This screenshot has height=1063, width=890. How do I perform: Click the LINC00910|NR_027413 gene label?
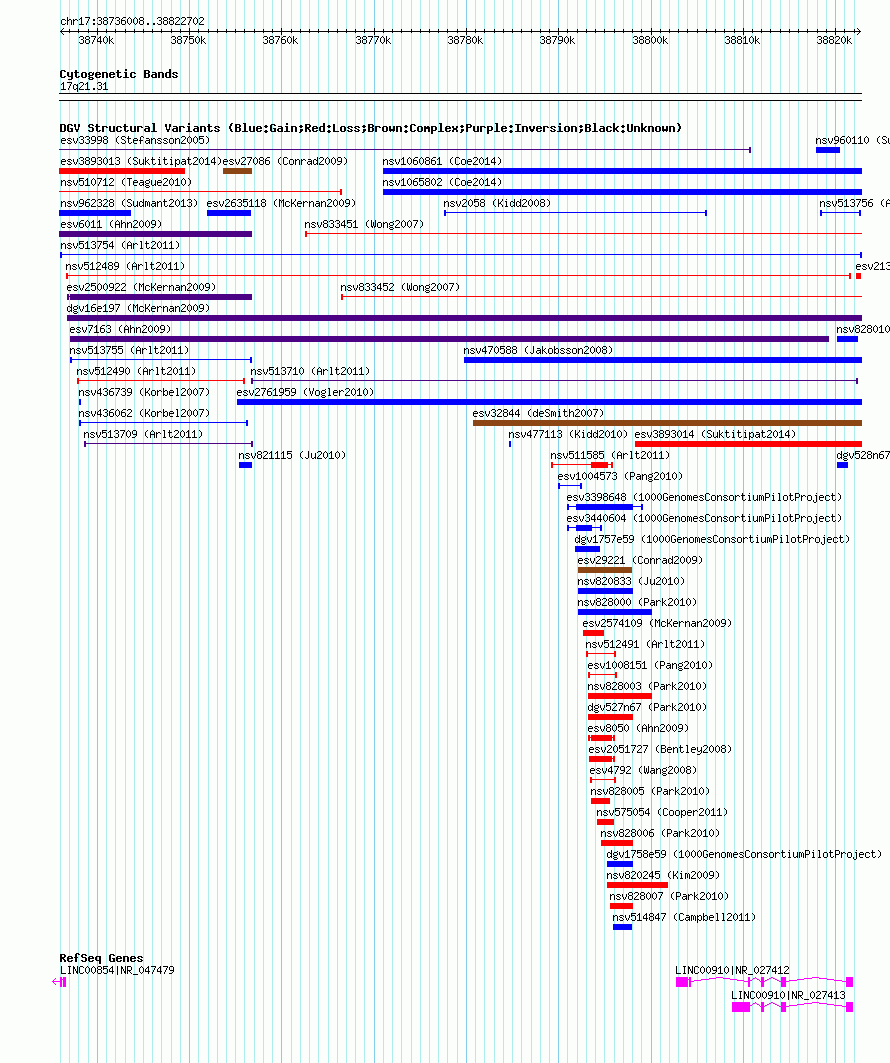(x=788, y=996)
